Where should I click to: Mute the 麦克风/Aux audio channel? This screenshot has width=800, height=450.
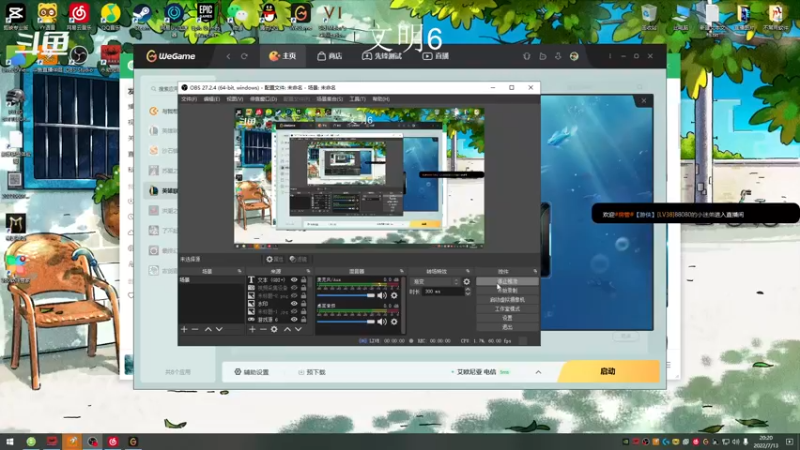click(382, 295)
